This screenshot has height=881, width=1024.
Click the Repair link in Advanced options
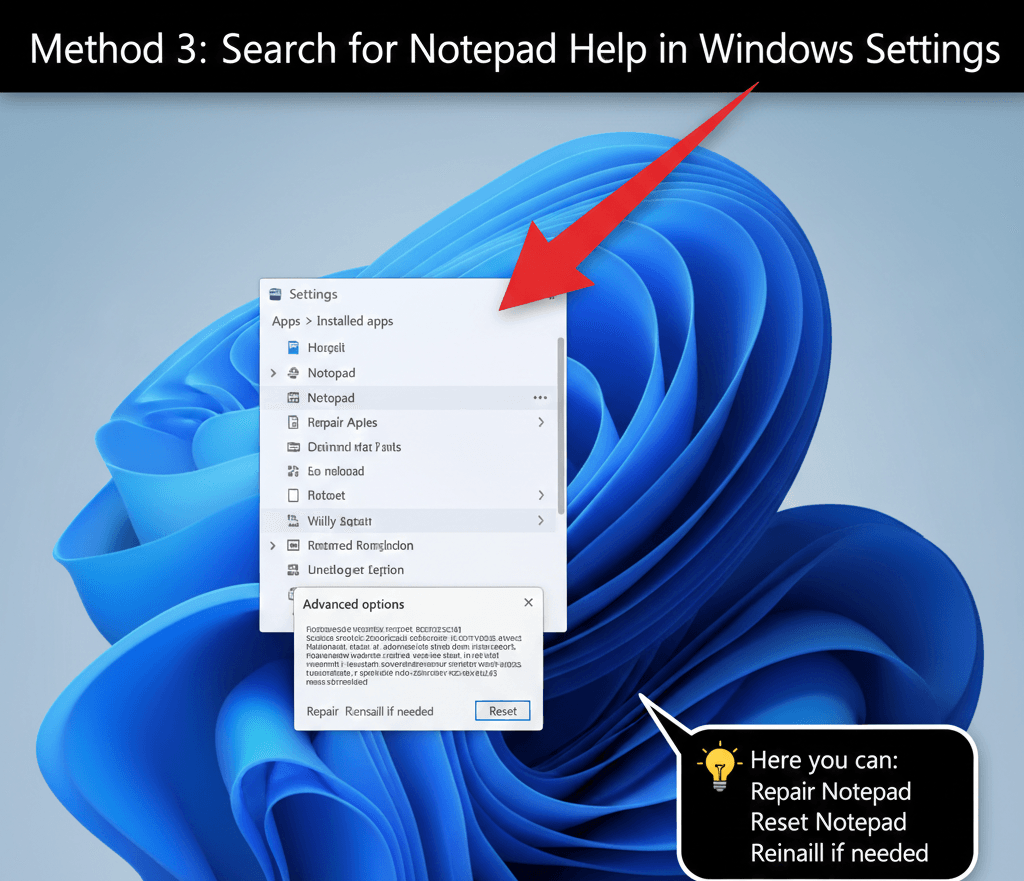coord(322,711)
